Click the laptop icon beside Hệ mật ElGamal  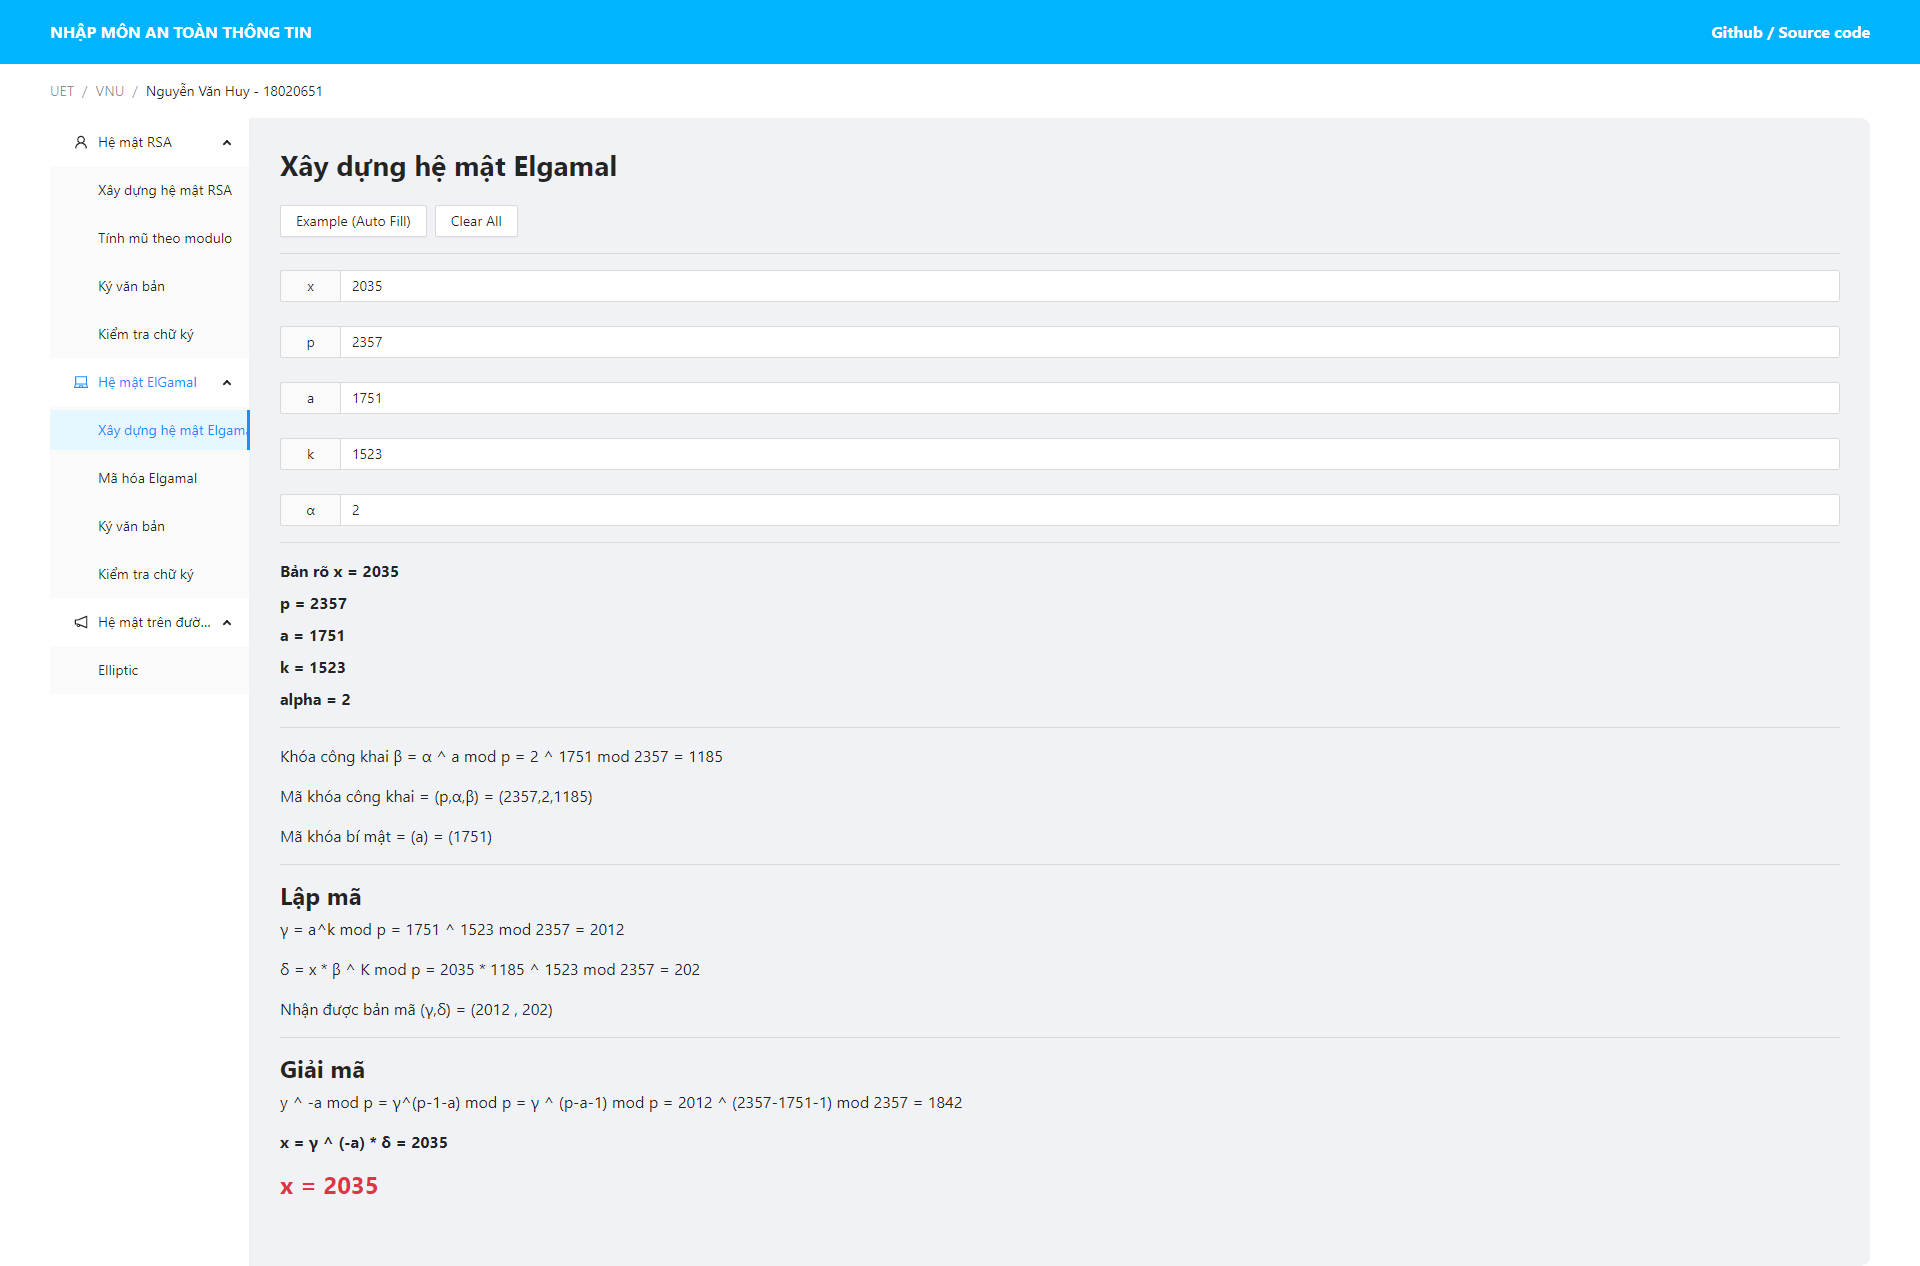[81, 382]
